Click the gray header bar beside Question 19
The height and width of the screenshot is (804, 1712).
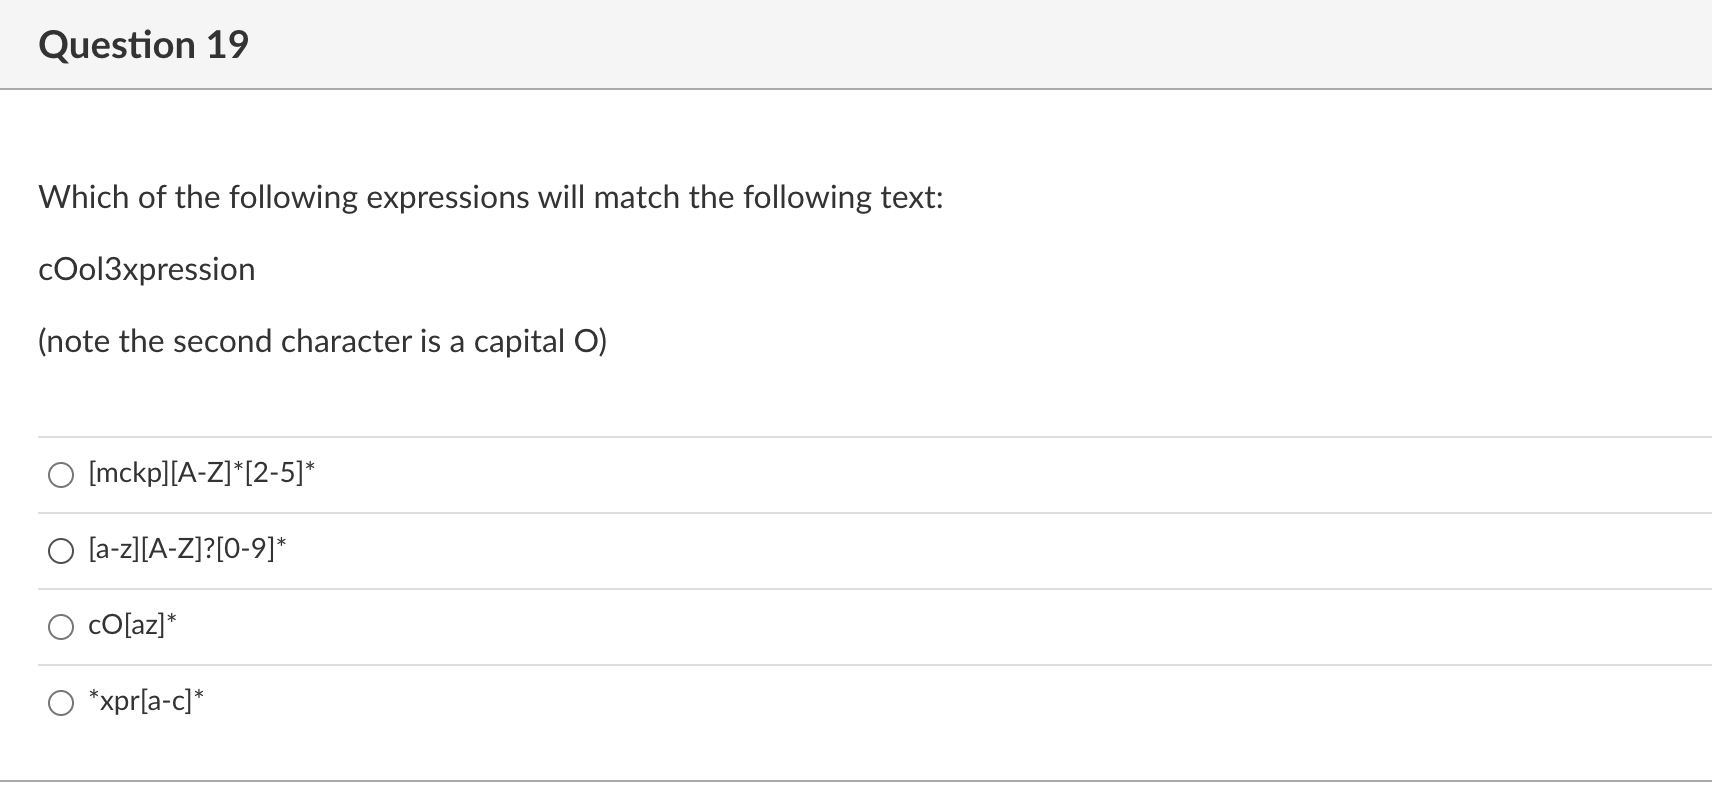980,44
